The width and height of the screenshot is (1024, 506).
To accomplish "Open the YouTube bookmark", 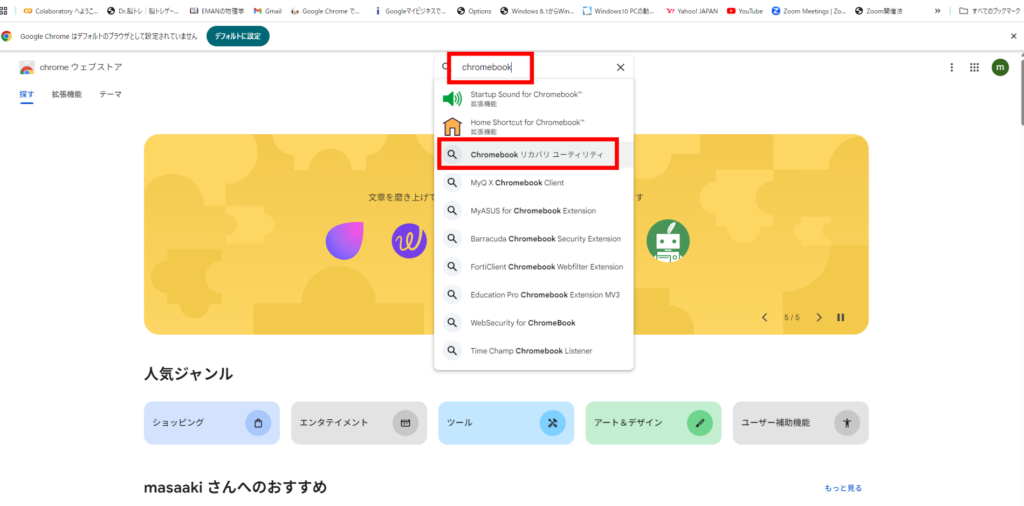I will 745,11.
